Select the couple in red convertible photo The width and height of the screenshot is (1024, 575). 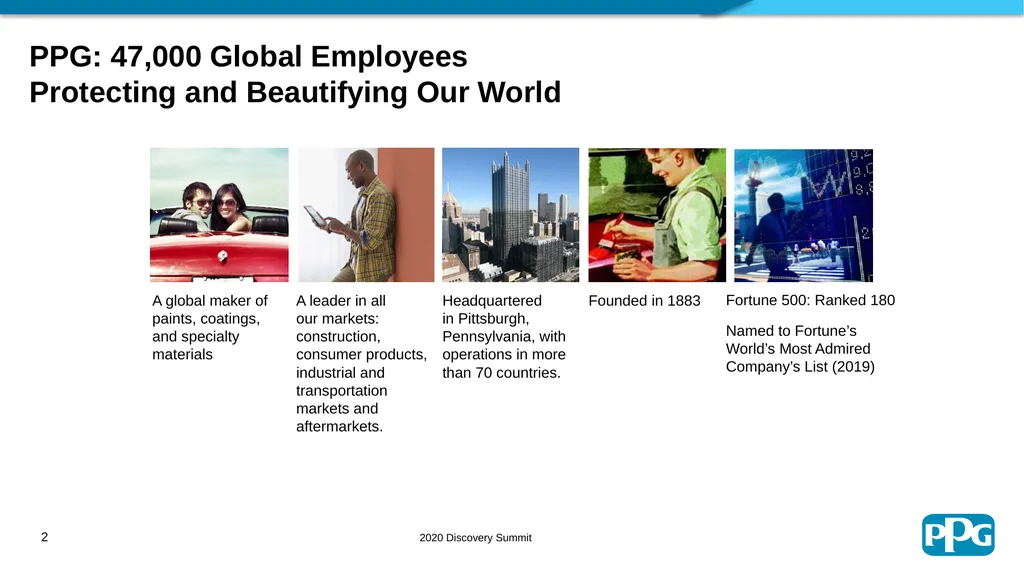[x=219, y=215]
